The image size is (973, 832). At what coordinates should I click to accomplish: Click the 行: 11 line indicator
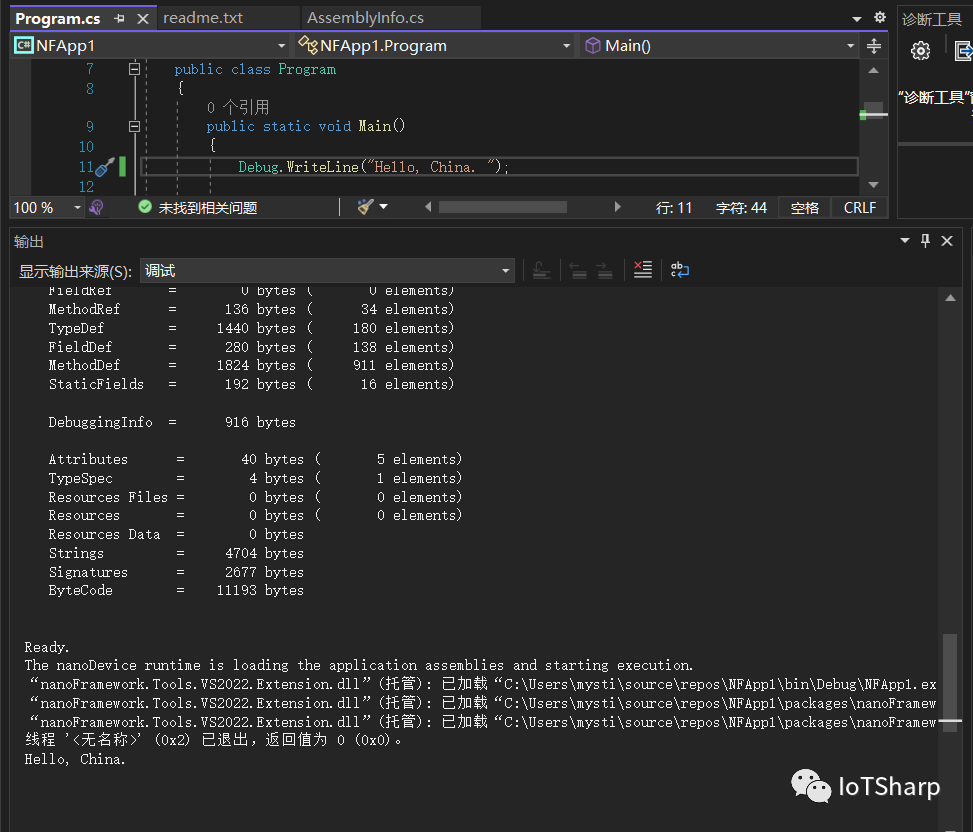pos(673,208)
